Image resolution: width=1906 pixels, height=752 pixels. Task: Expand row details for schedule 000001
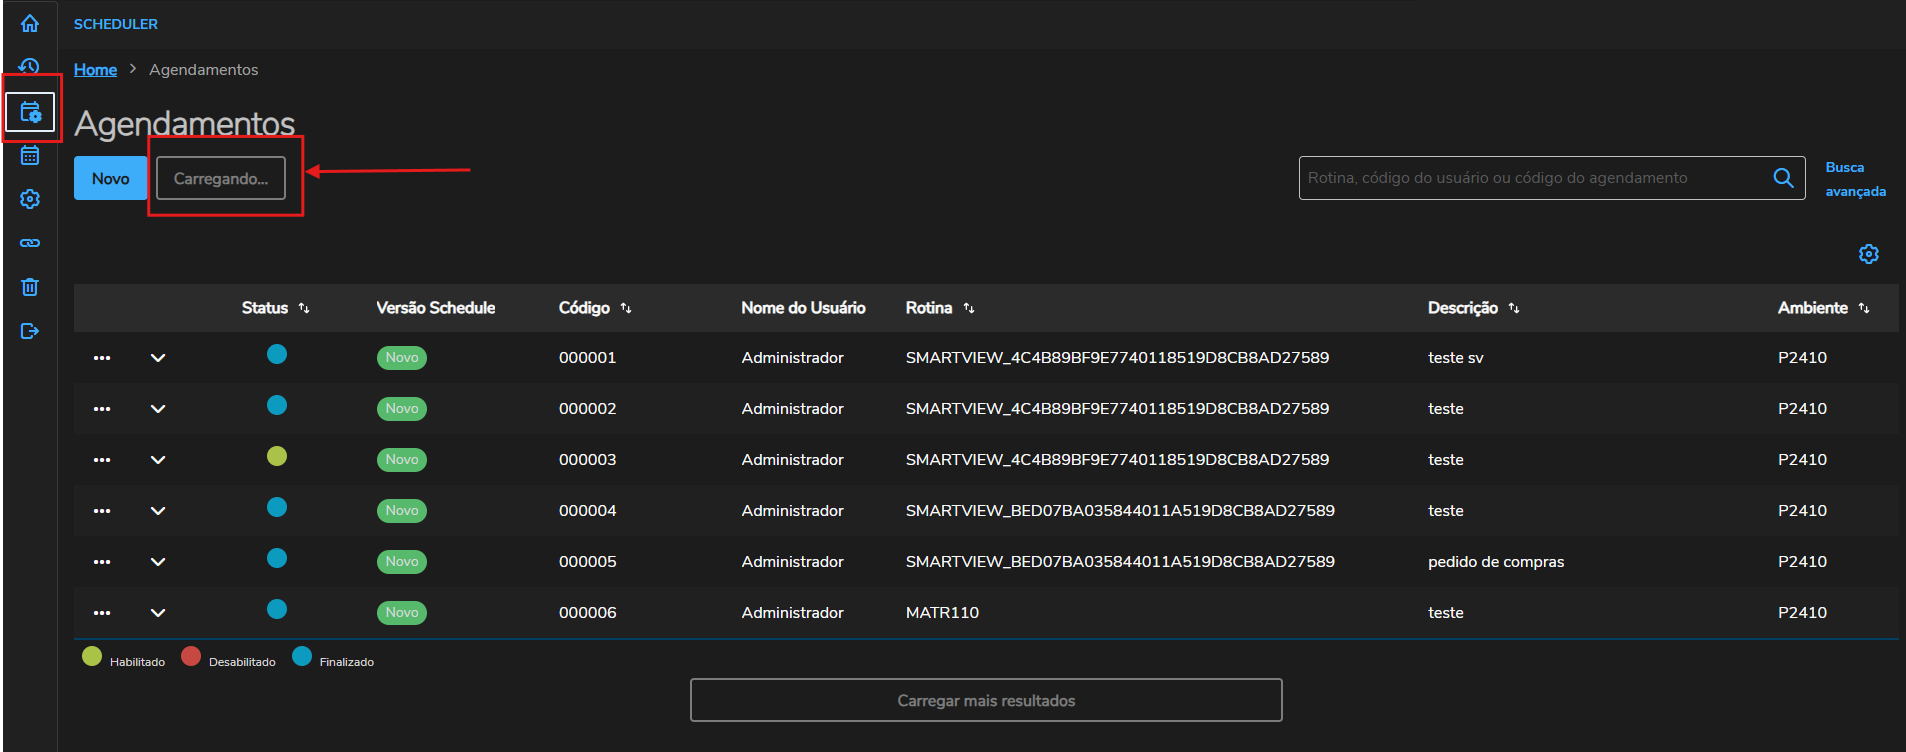(x=158, y=358)
